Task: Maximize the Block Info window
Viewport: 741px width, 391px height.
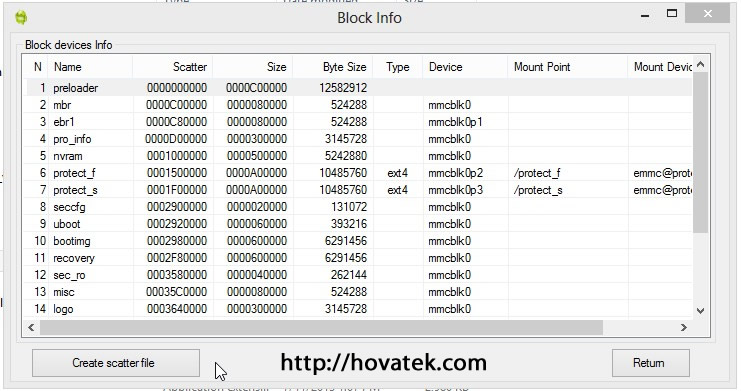Action: click(x=672, y=14)
